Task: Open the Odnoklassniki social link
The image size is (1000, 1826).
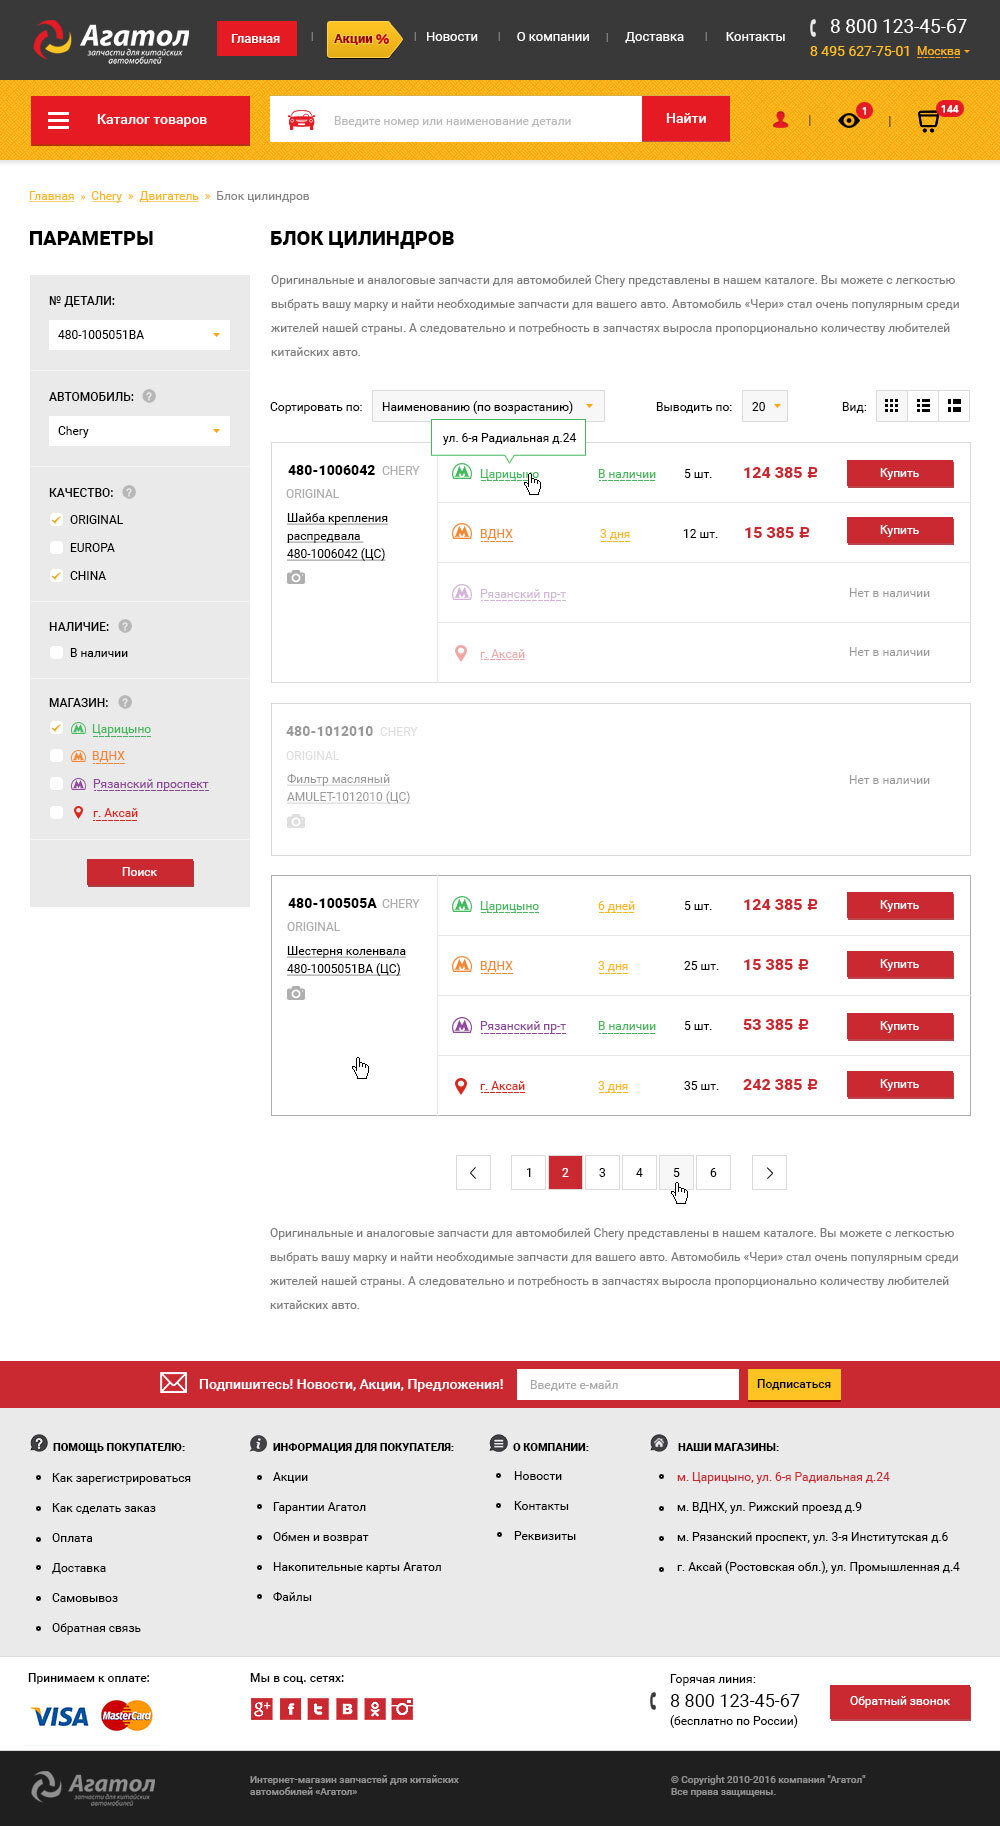Action: pyautogui.click(x=374, y=1709)
